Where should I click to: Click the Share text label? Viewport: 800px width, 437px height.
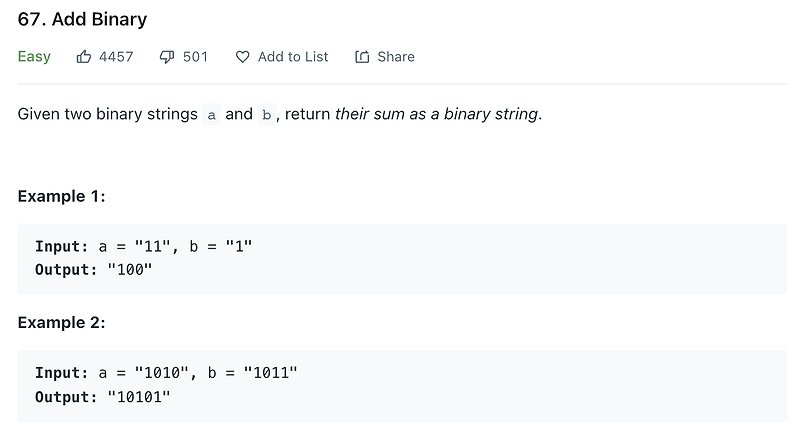coord(396,57)
